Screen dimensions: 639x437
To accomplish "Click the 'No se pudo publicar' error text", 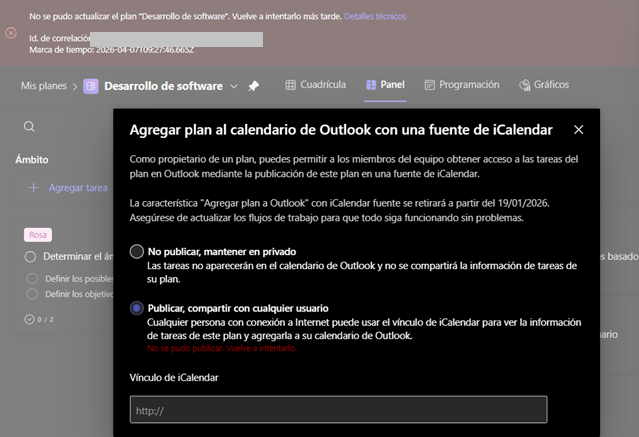I will tap(222, 348).
